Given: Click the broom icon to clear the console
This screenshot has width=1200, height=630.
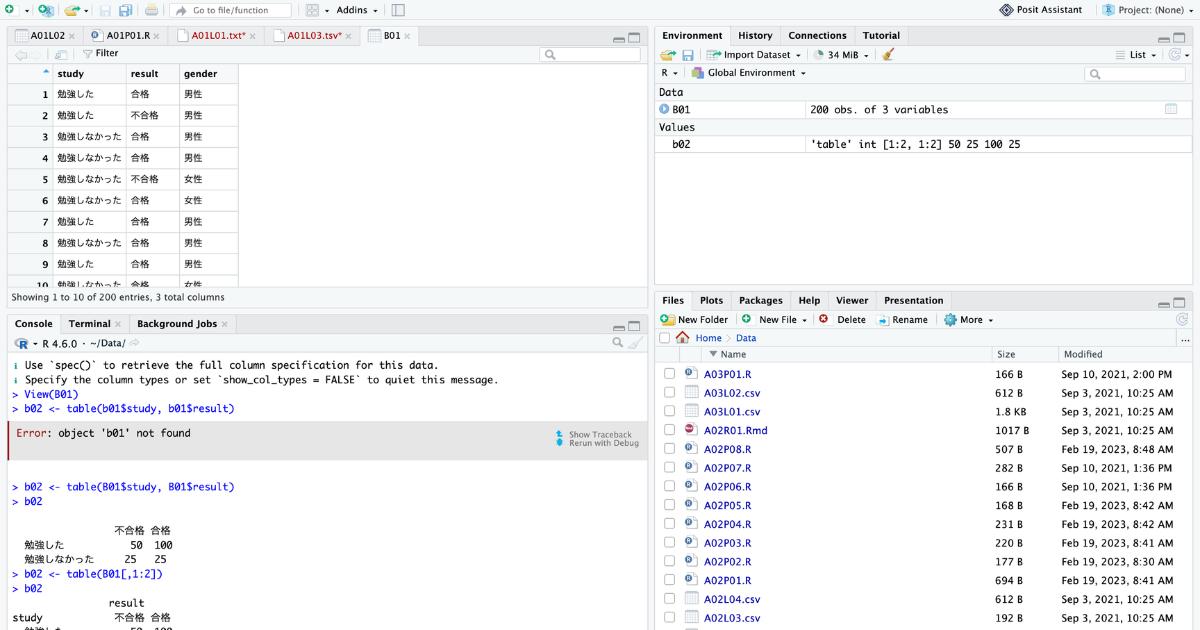Looking at the screenshot, I should pyautogui.click(x=636, y=343).
